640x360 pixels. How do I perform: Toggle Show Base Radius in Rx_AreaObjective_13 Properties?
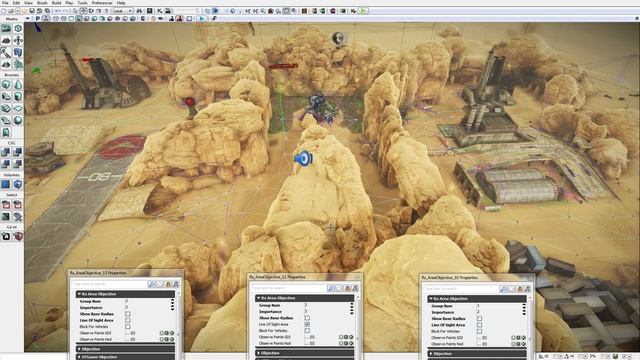pos(128,314)
